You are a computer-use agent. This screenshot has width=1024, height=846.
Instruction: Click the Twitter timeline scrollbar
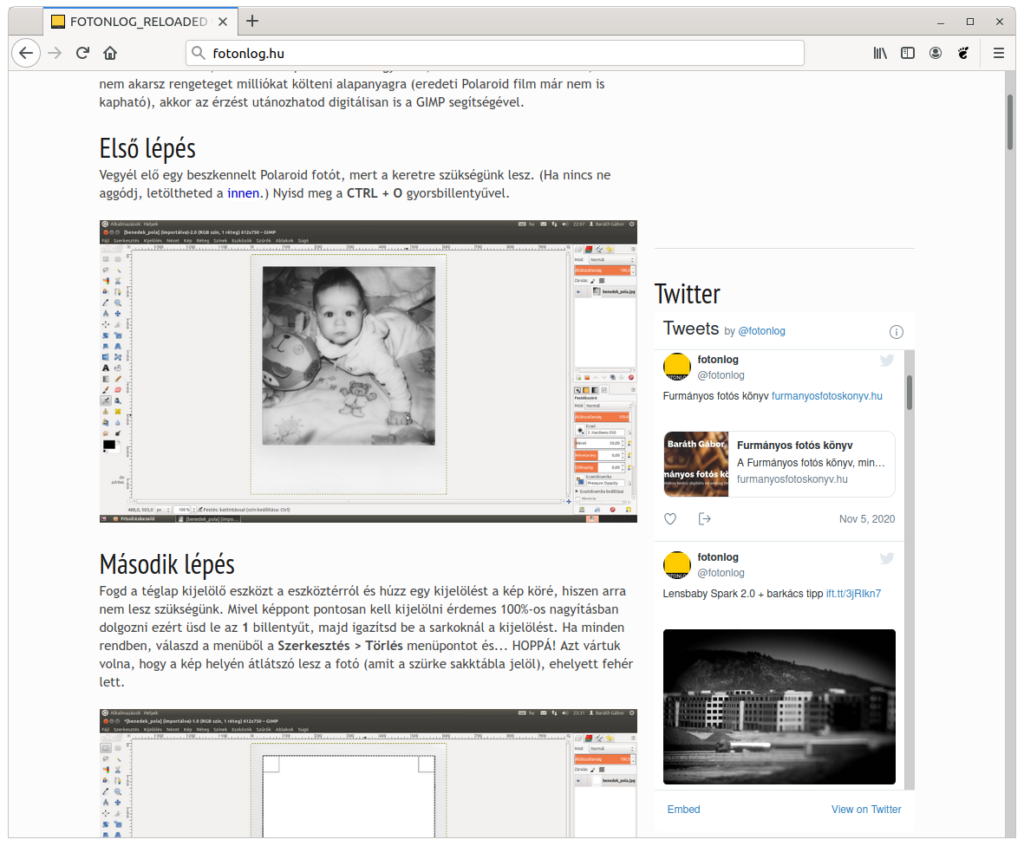point(909,392)
